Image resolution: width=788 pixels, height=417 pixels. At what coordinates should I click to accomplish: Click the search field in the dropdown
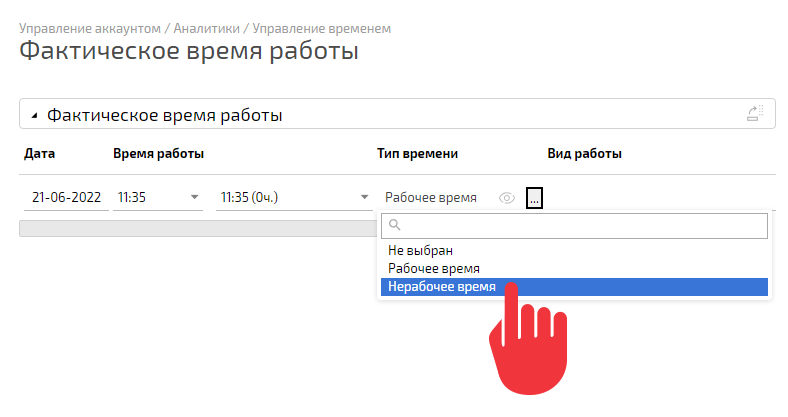point(574,226)
